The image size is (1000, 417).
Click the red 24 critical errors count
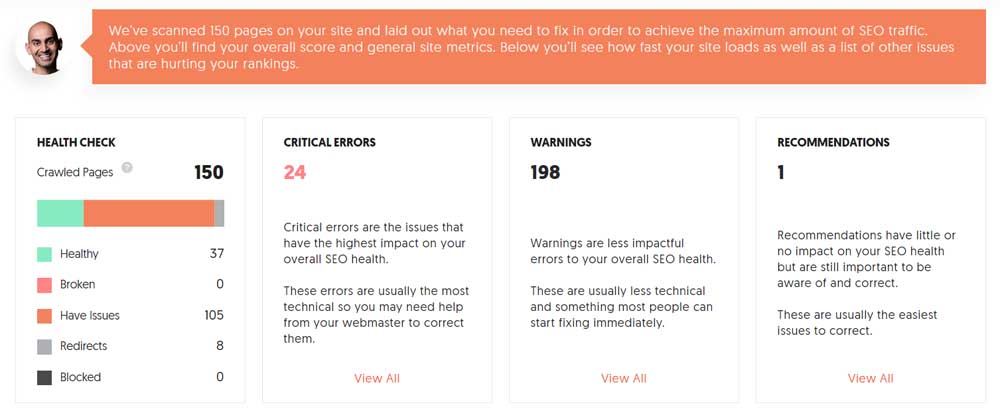point(295,172)
